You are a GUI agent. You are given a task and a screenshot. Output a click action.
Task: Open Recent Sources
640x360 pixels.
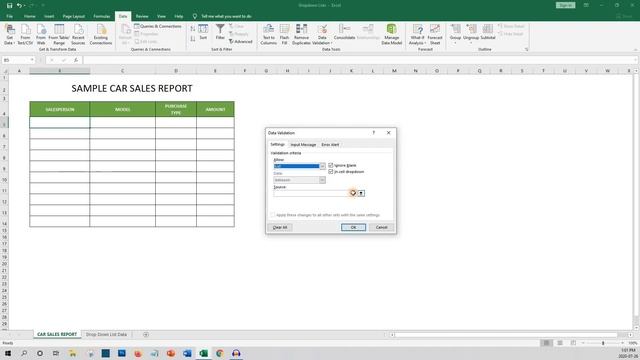[x=78, y=34]
